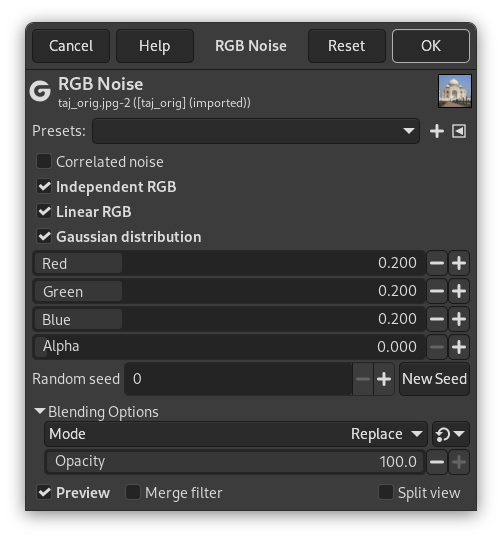Click the GIMP GEGL logo icon
Screen dimensions: 502x539
40,91
